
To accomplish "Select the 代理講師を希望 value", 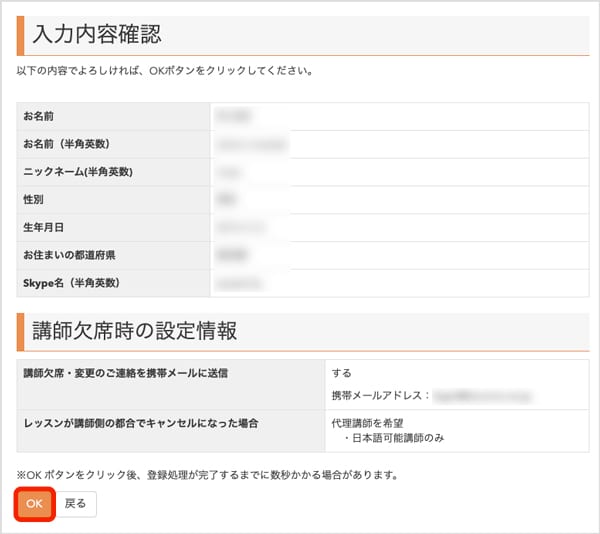I will pos(366,423).
